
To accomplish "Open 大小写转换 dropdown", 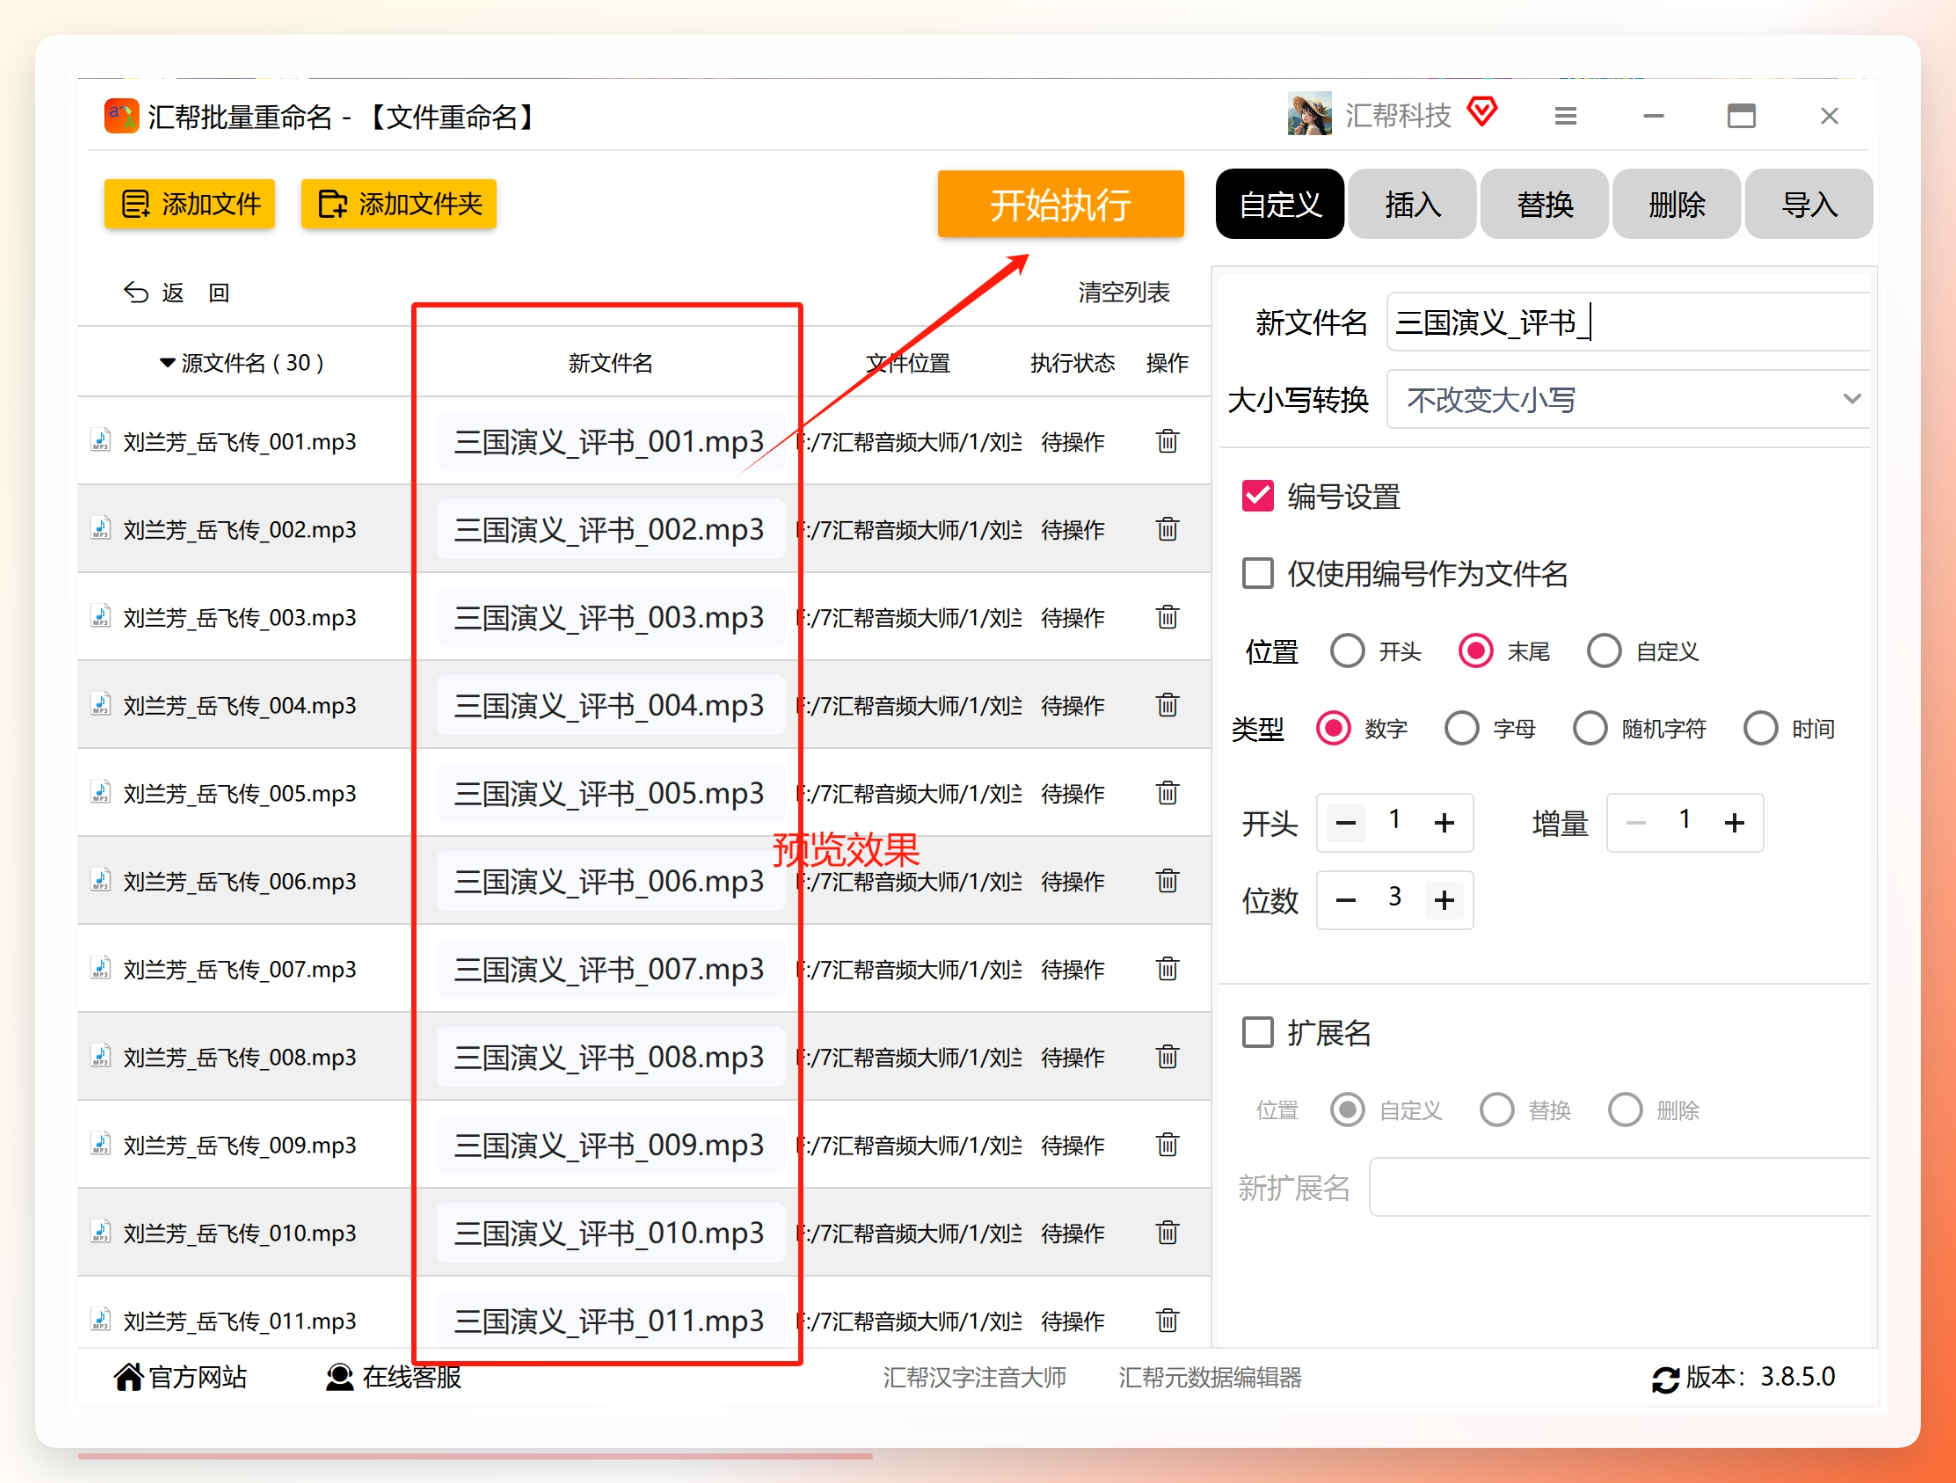I will 1628,400.
